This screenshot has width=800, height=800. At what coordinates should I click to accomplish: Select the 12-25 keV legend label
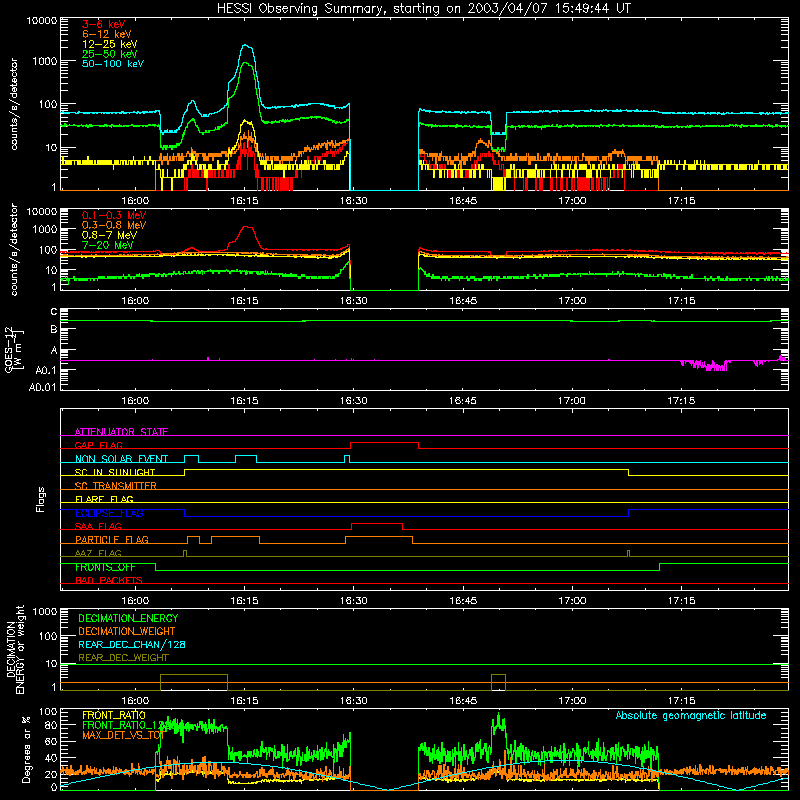(109, 44)
